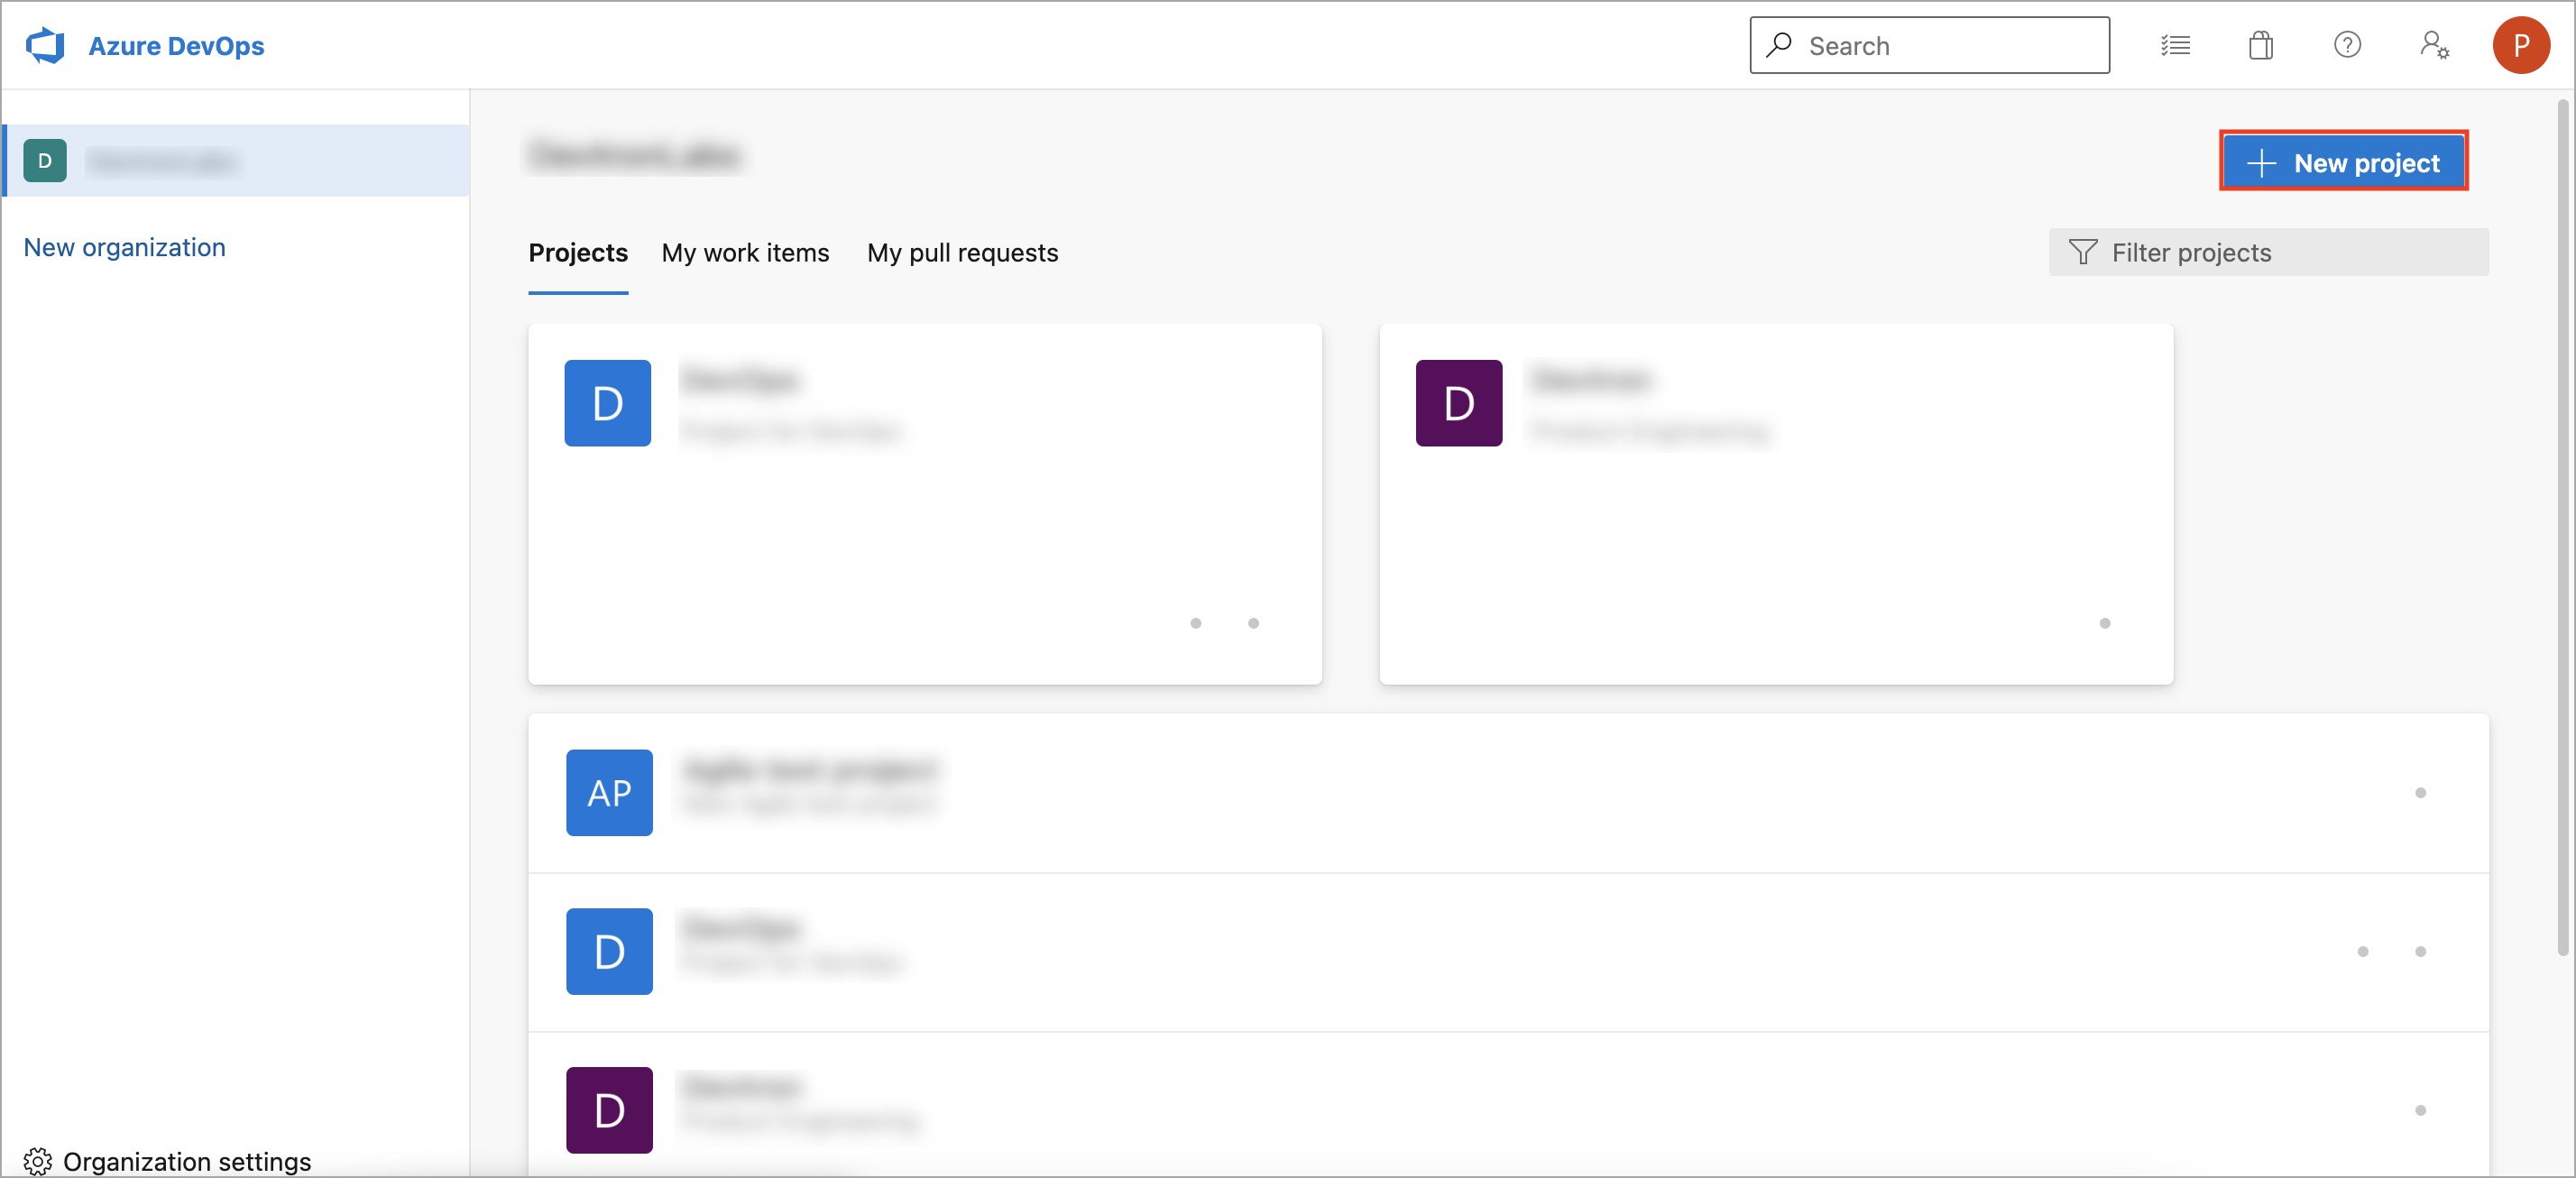The width and height of the screenshot is (2576, 1178).
Task: Click the funnel filter icon
Action: point(2082,252)
